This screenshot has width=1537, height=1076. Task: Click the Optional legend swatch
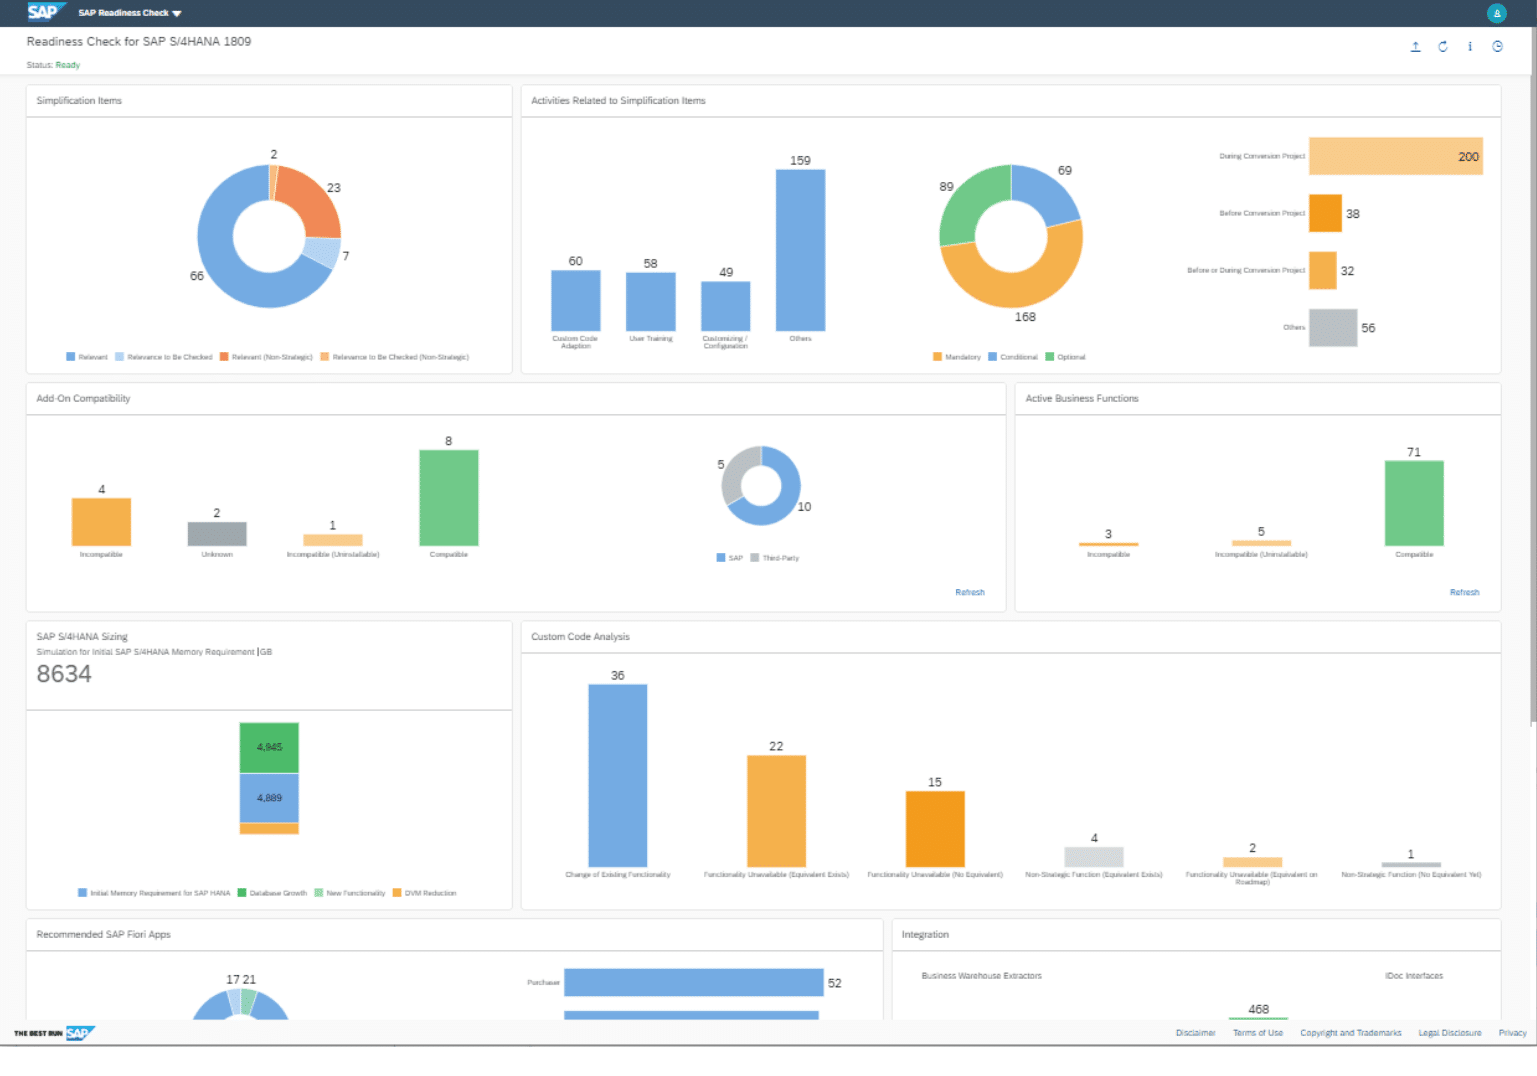pyautogui.click(x=1049, y=357)
